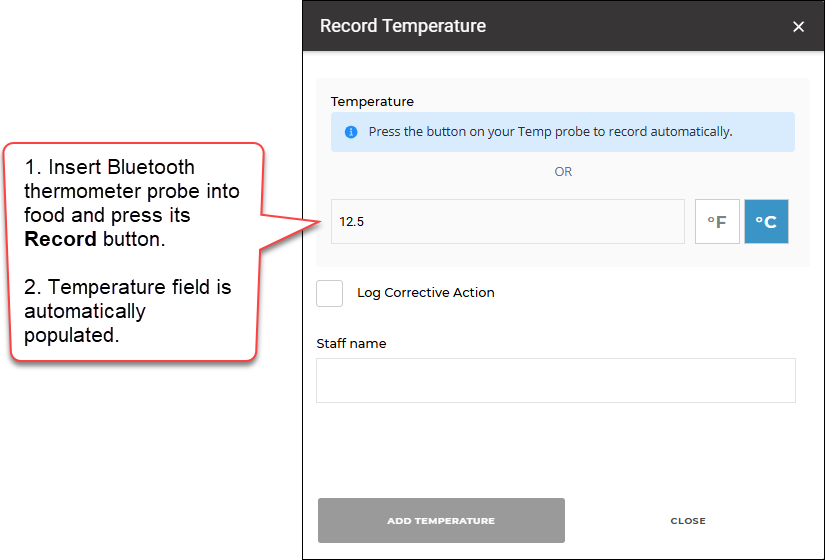The height and width of the screenshot is (560, 825).
Task: Click the automatically populated step 2 text
Action: (127, 311)
